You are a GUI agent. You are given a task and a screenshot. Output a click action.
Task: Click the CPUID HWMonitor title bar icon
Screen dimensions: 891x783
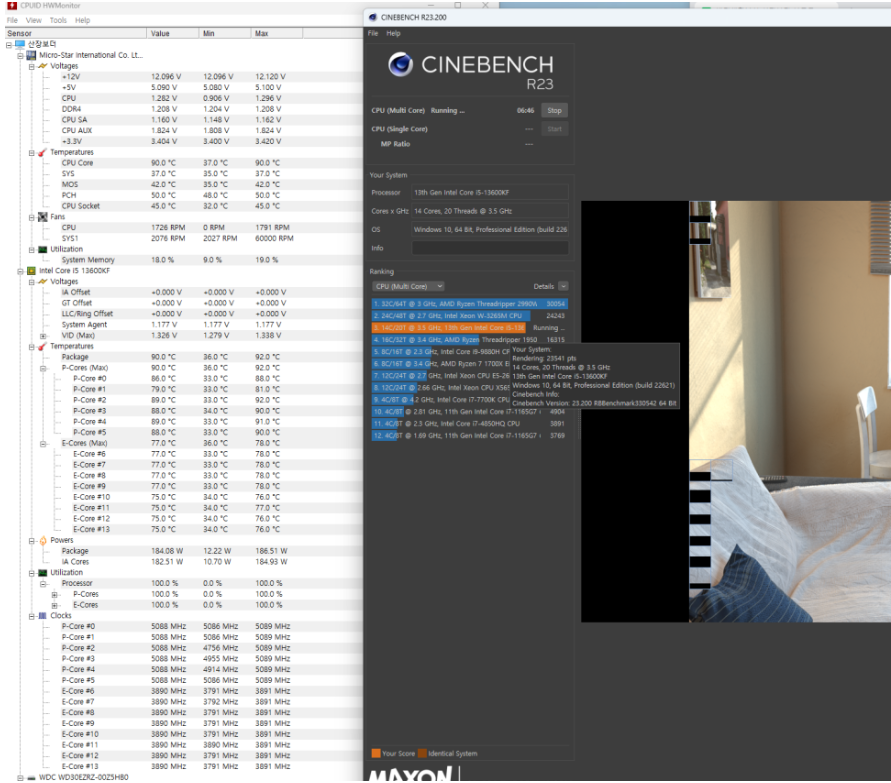click(11, 5)
